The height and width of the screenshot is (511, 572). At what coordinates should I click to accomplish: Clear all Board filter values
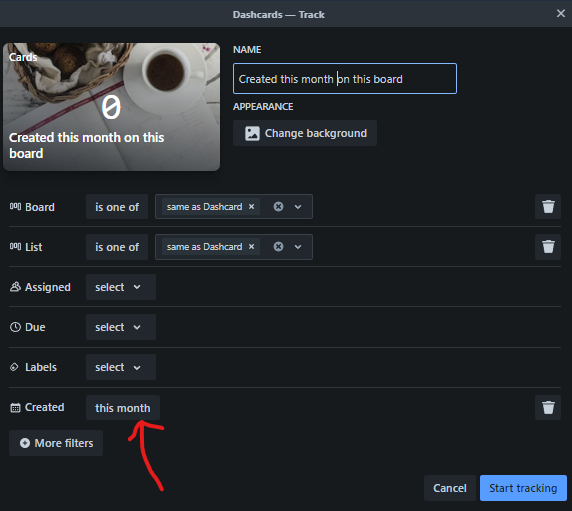(x=278, y=207)
